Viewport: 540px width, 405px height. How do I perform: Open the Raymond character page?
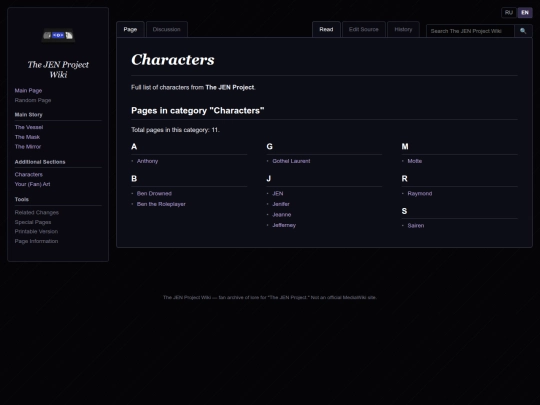[x=419, y=194]
